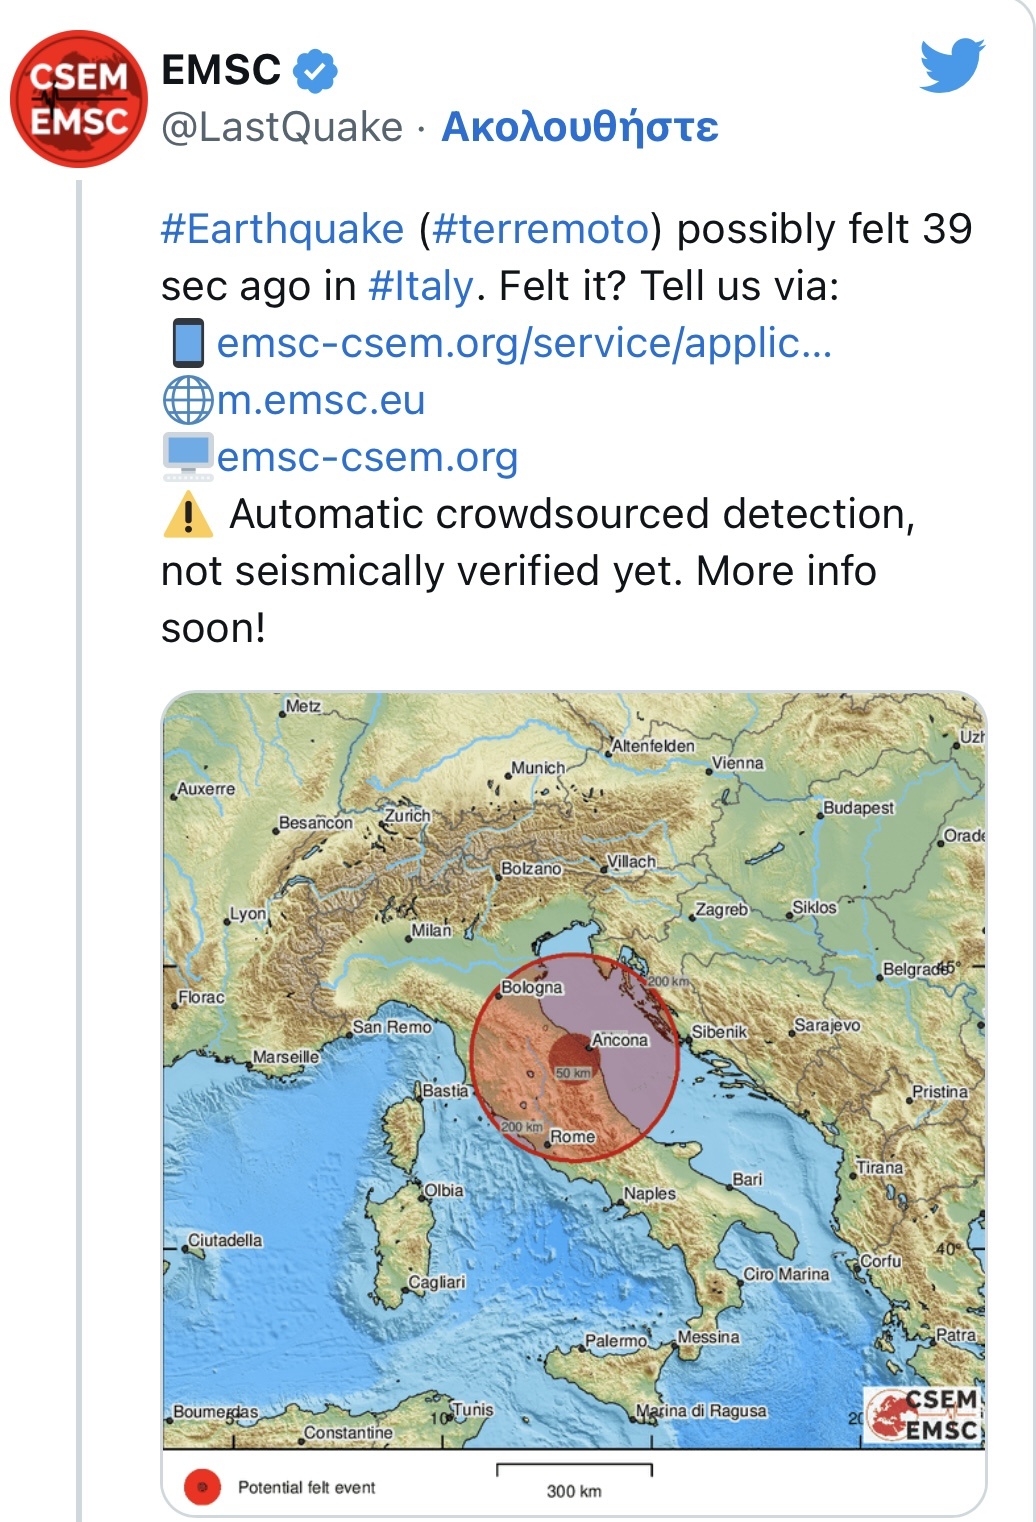Click the warning triangle emoji
This screenshot has width=1036, height=1522.
click(188, 515)
